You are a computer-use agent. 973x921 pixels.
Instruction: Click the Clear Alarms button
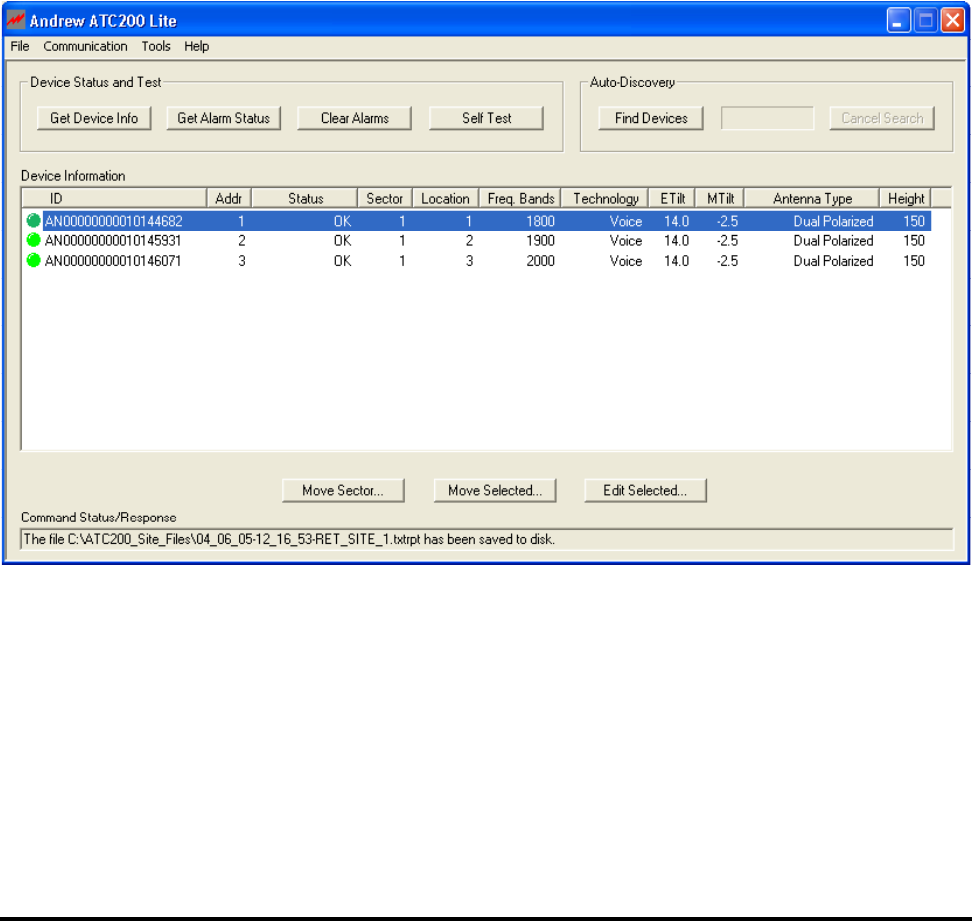pos(354,118)
